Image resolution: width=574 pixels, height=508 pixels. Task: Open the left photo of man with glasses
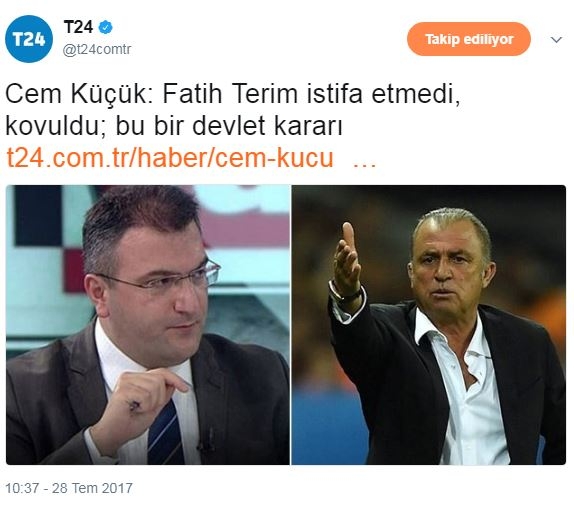click(x=148, y=325)
